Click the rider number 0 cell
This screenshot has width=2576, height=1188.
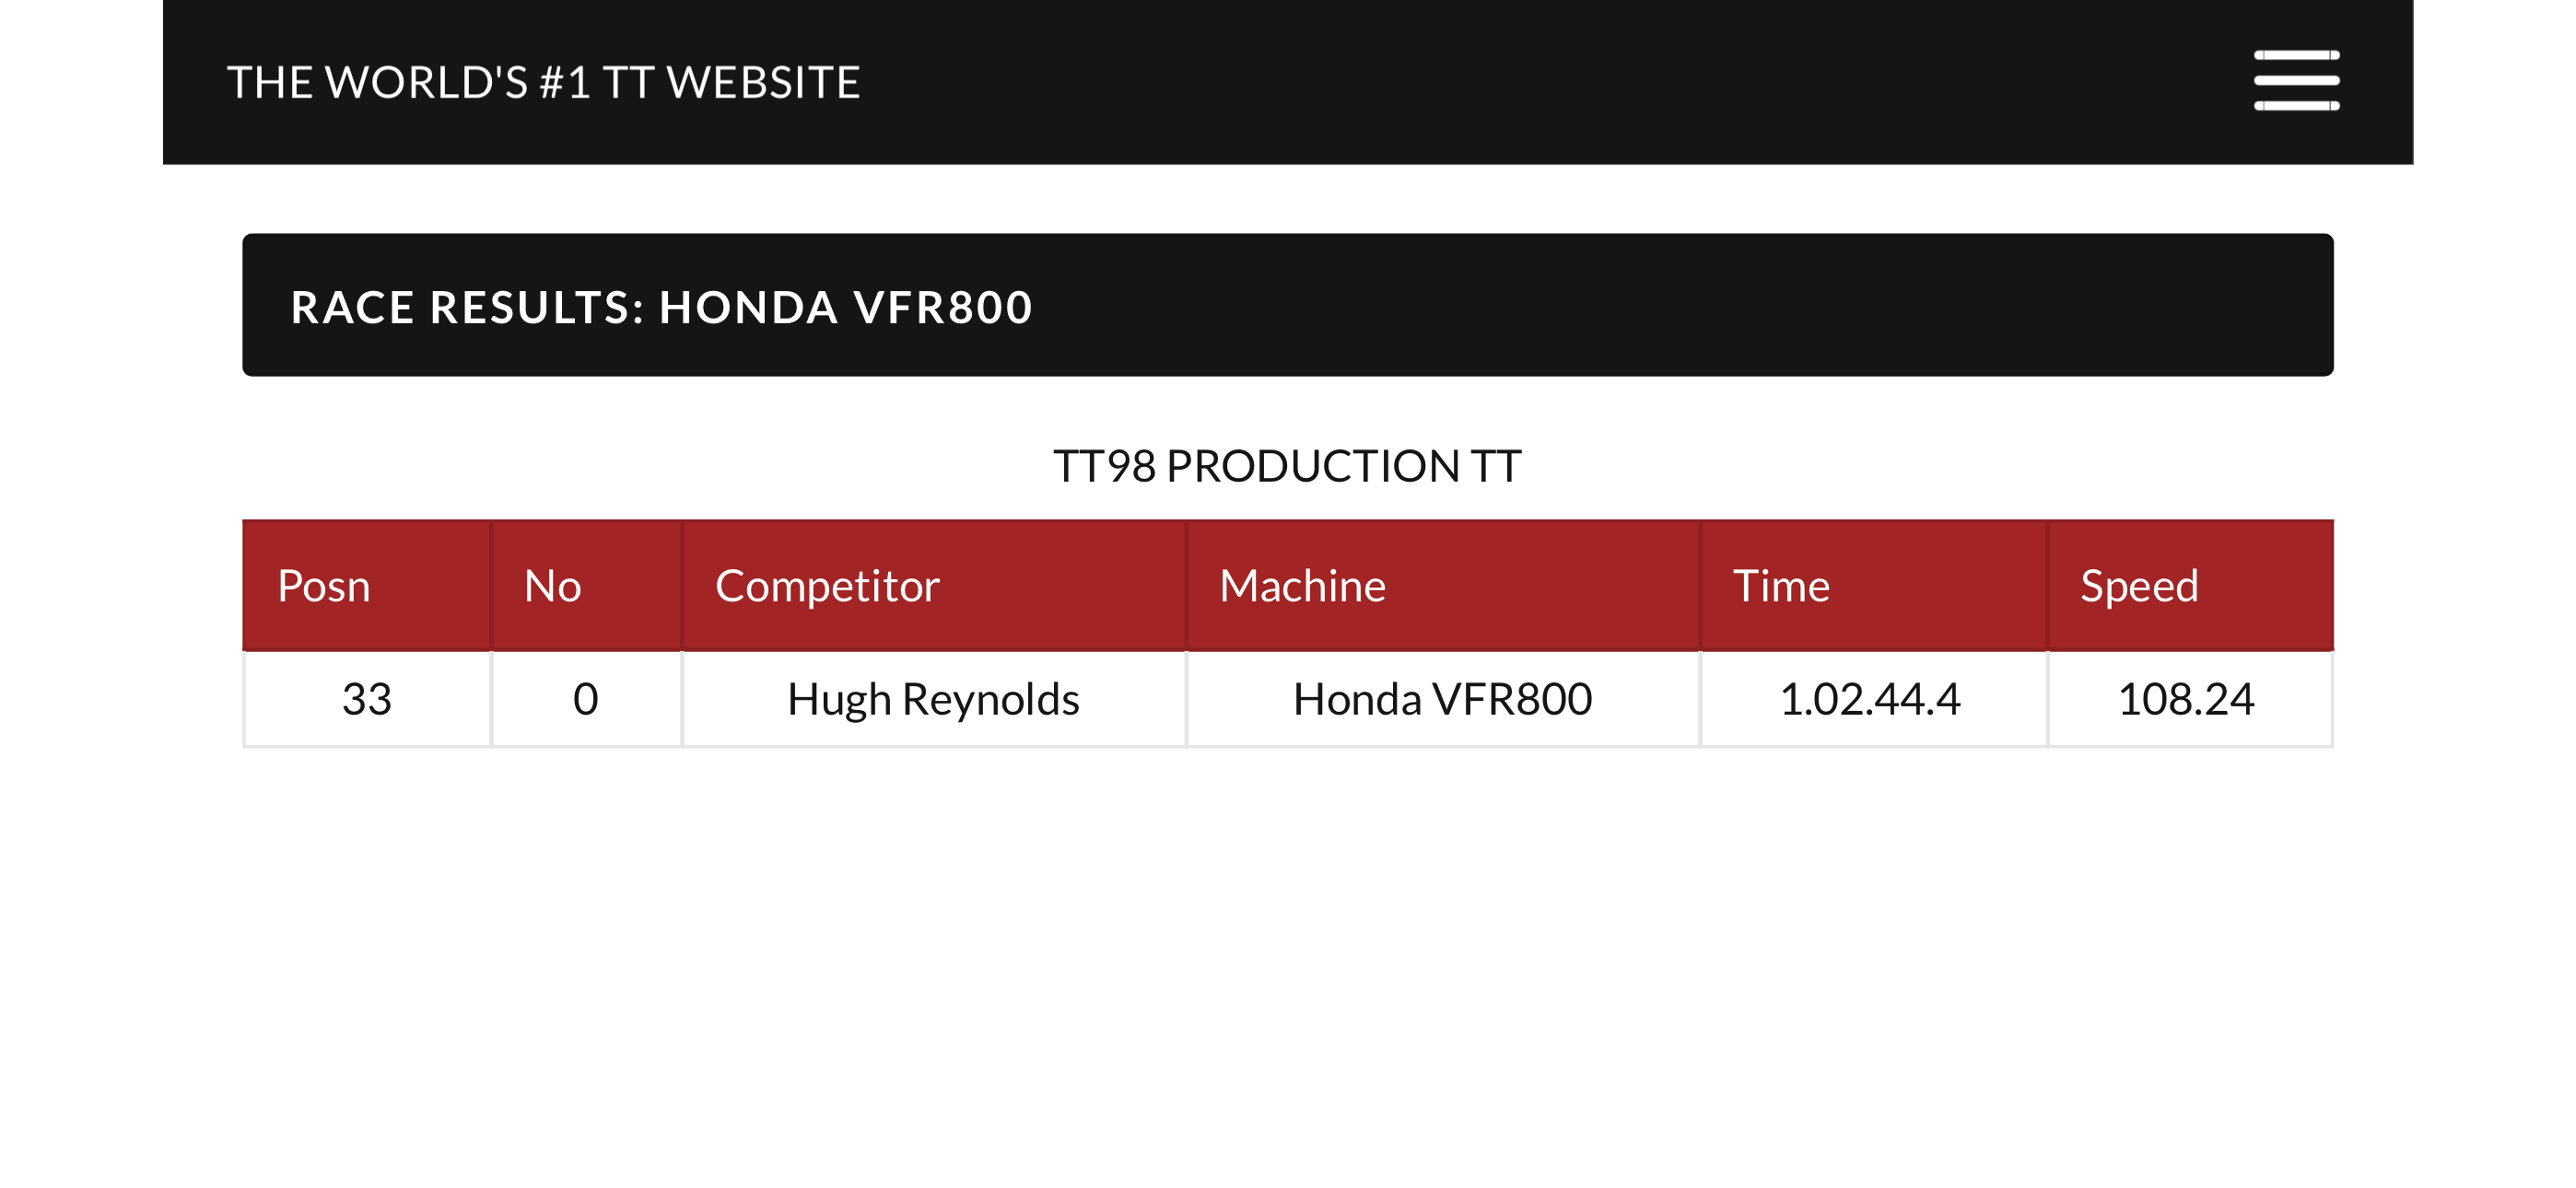pos(586,699)
